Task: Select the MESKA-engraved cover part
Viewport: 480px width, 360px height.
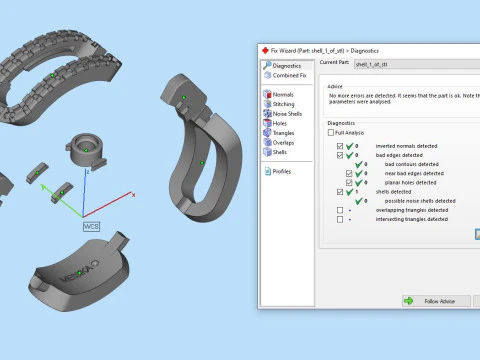Action: pyautogui.click(x=79, y=273)
